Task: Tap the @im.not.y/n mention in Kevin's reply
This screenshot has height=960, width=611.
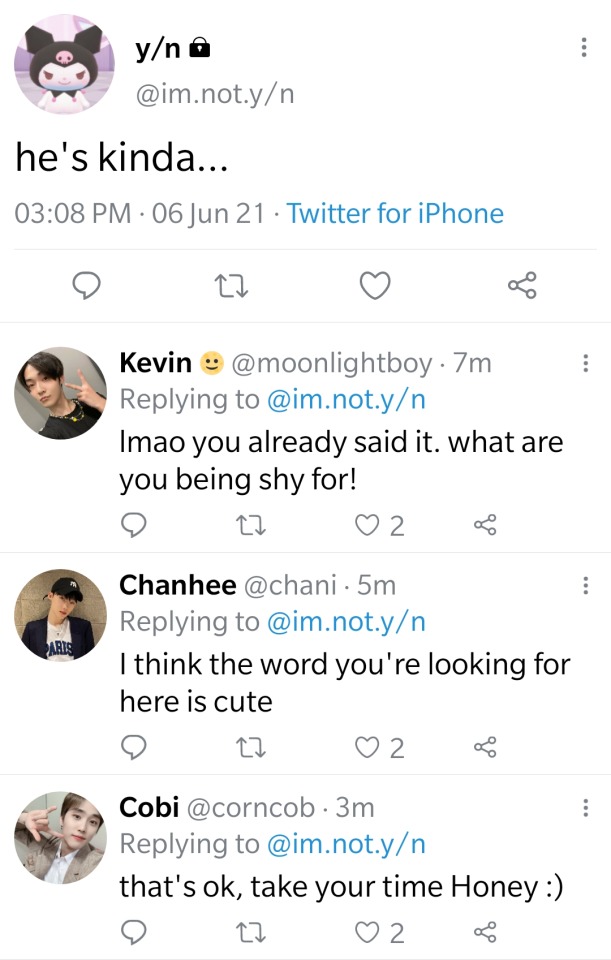Action: (x=346, y=399)
